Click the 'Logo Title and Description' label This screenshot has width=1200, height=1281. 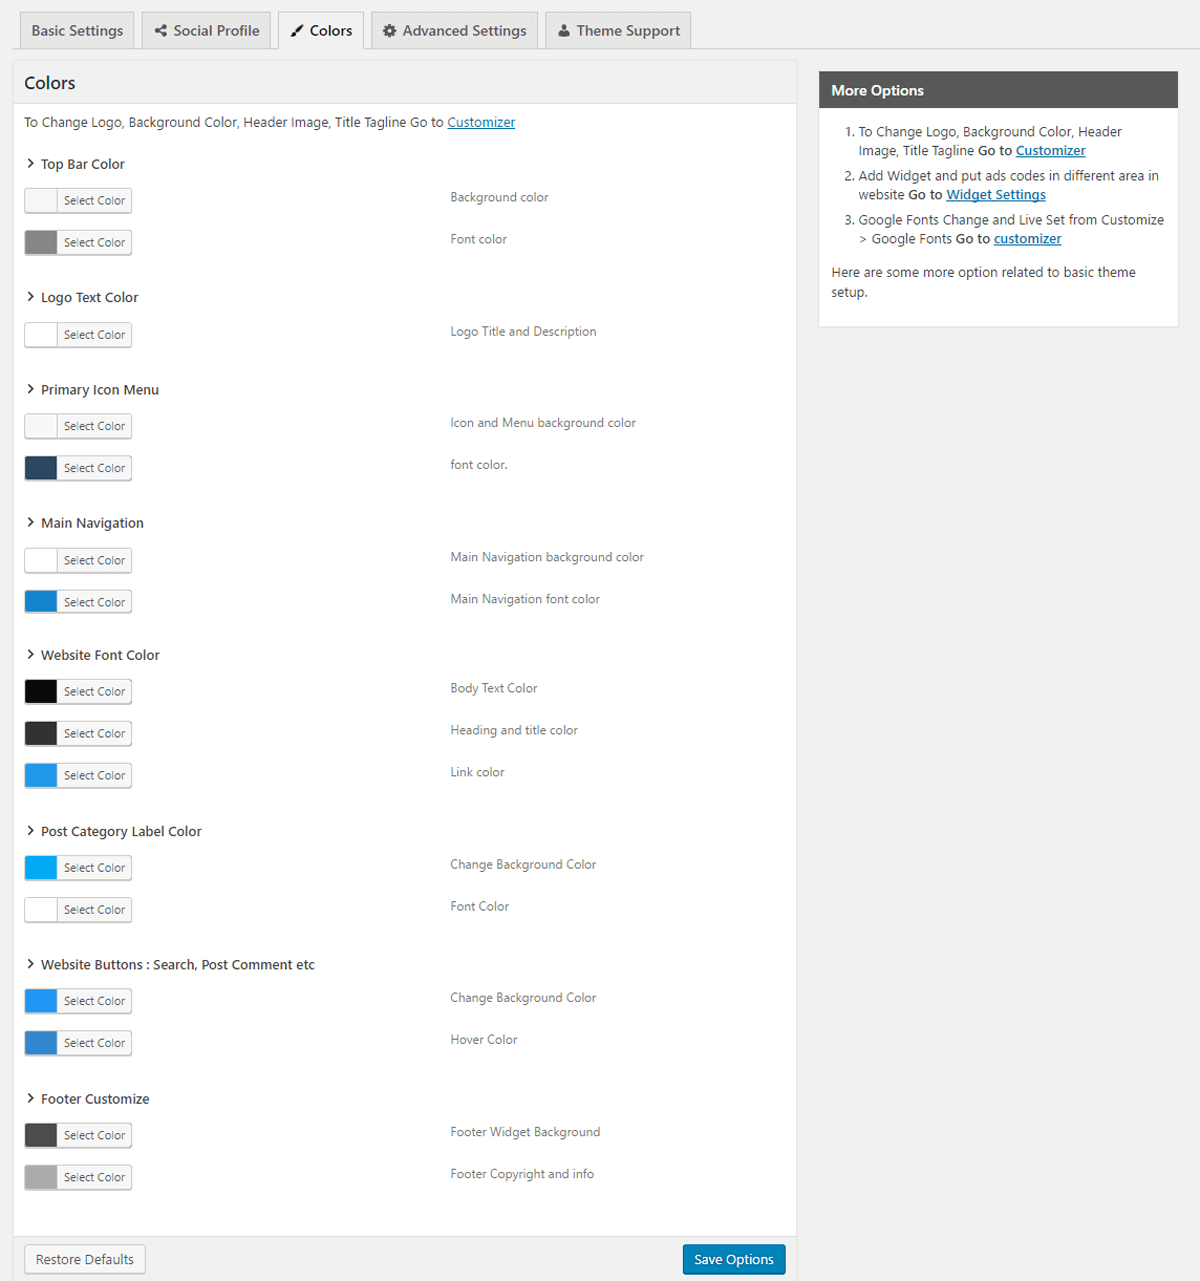click(523, 331)
